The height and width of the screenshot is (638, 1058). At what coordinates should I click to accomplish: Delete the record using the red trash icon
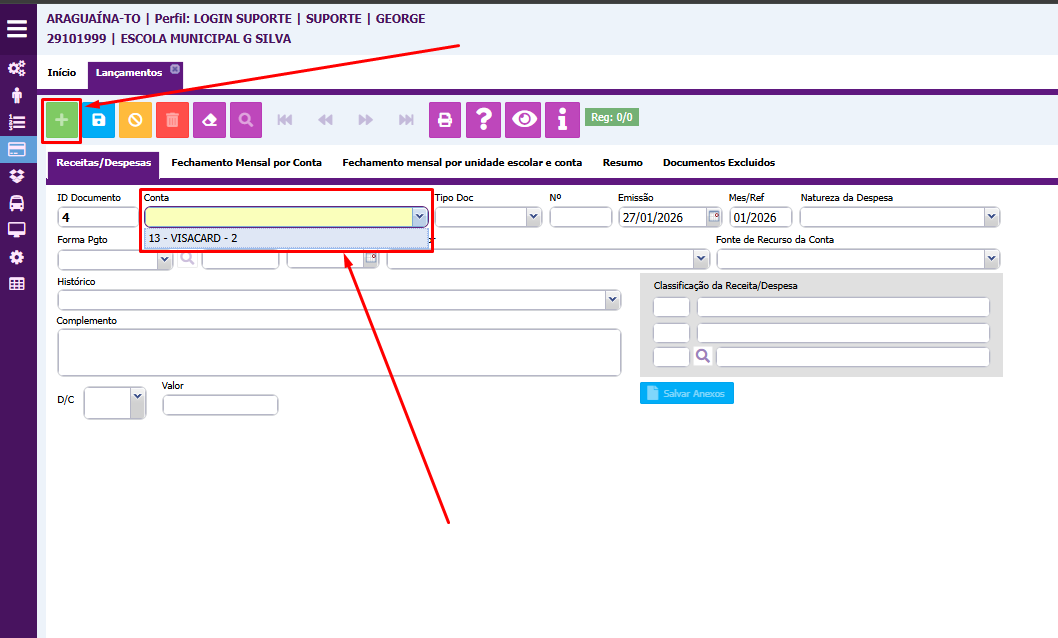coord(172,120)
